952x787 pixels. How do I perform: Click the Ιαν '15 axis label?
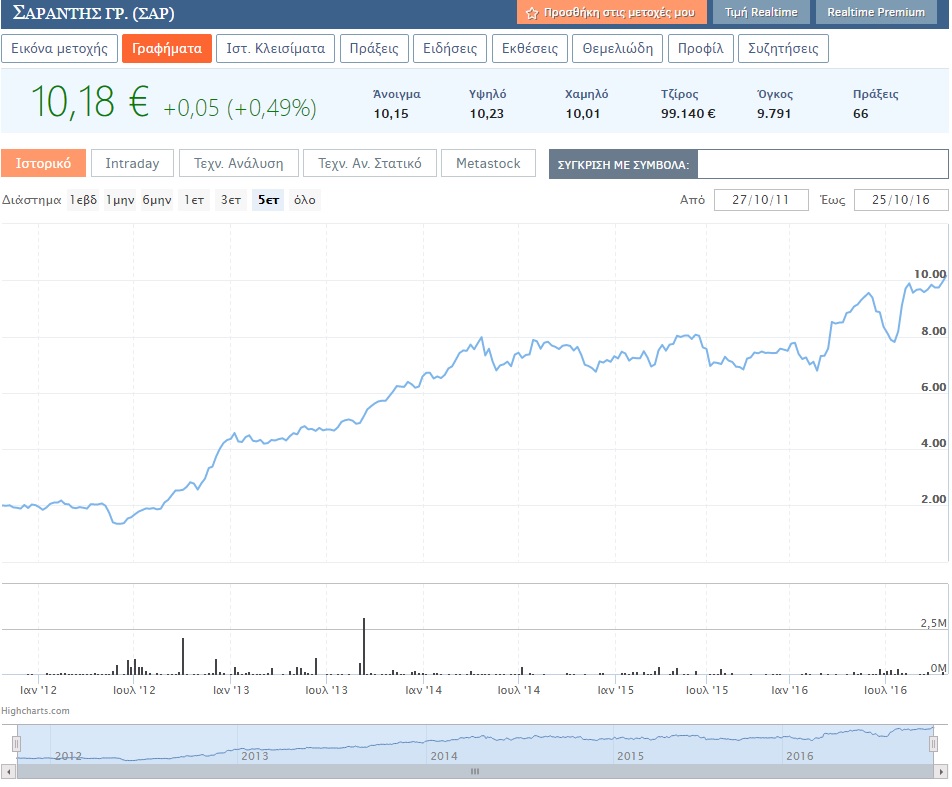coord(615,690)
